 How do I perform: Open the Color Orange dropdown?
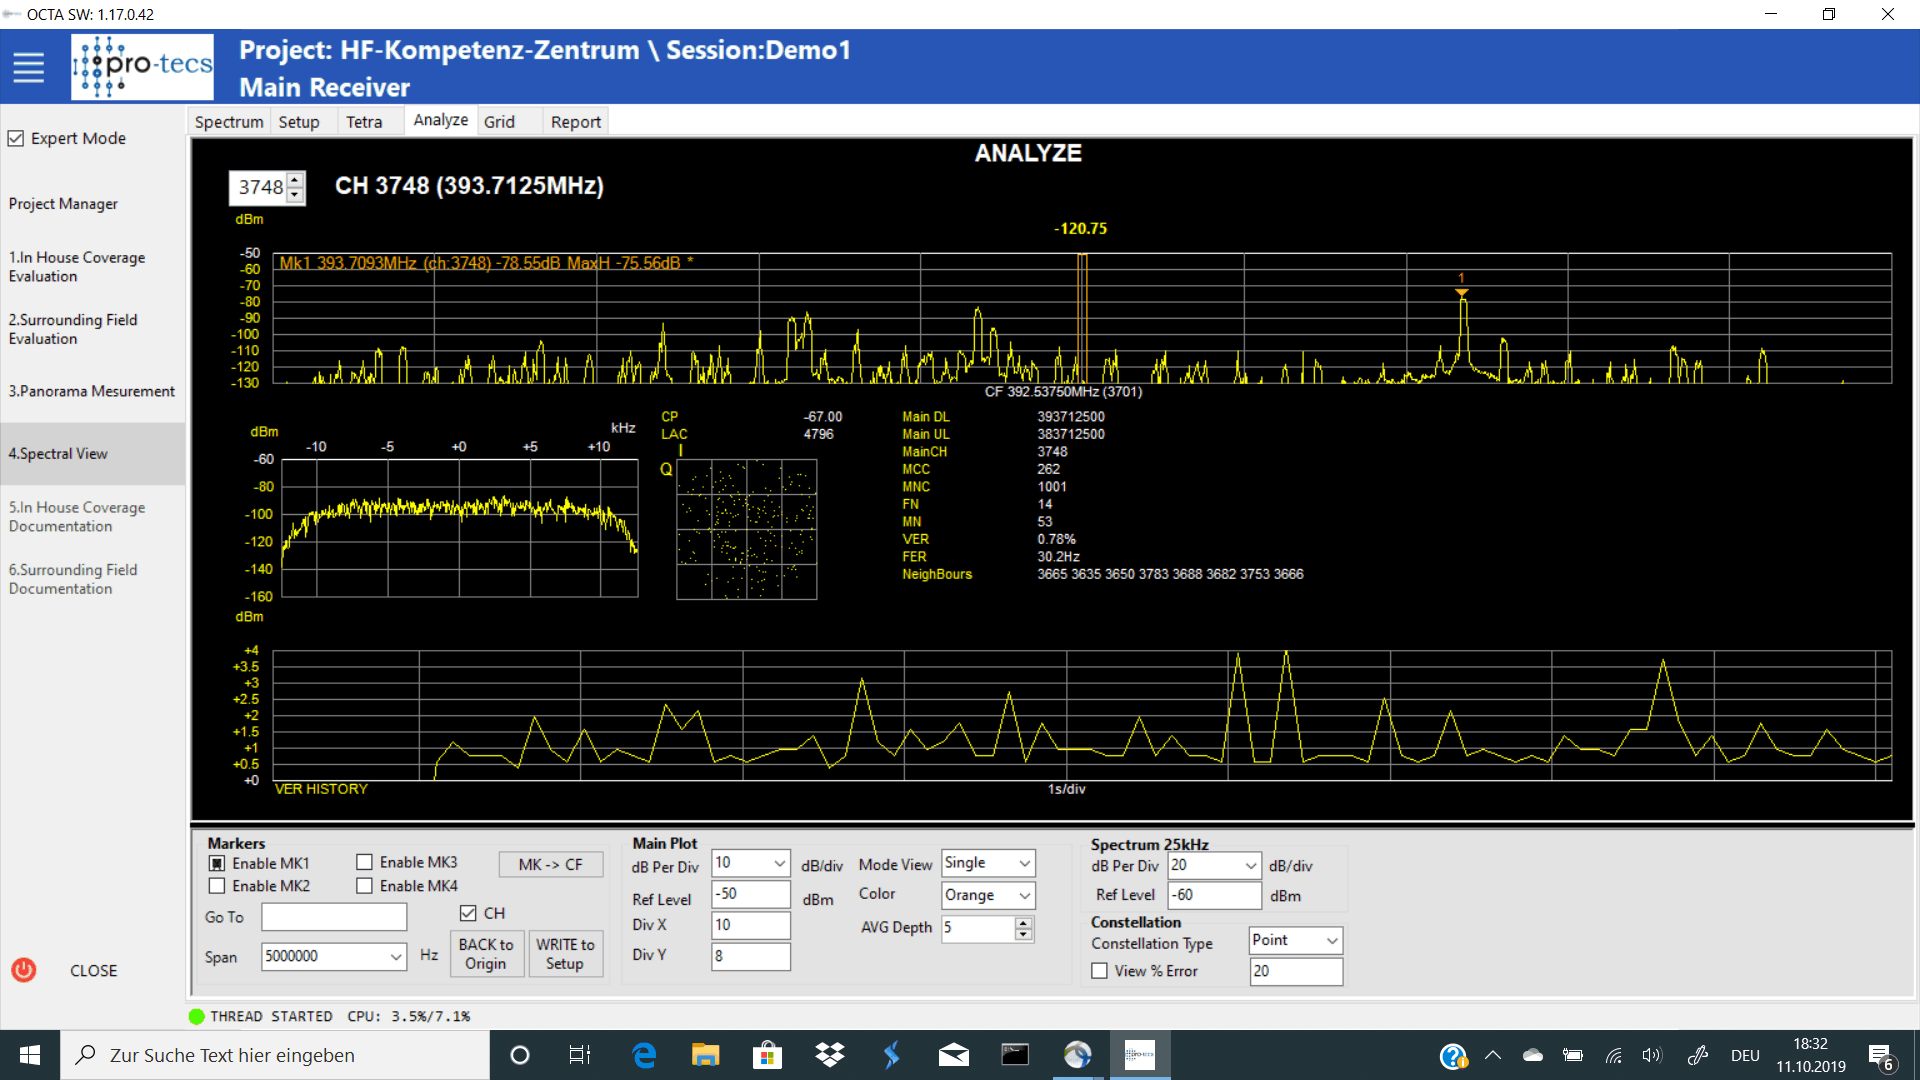pos(1024,896)
